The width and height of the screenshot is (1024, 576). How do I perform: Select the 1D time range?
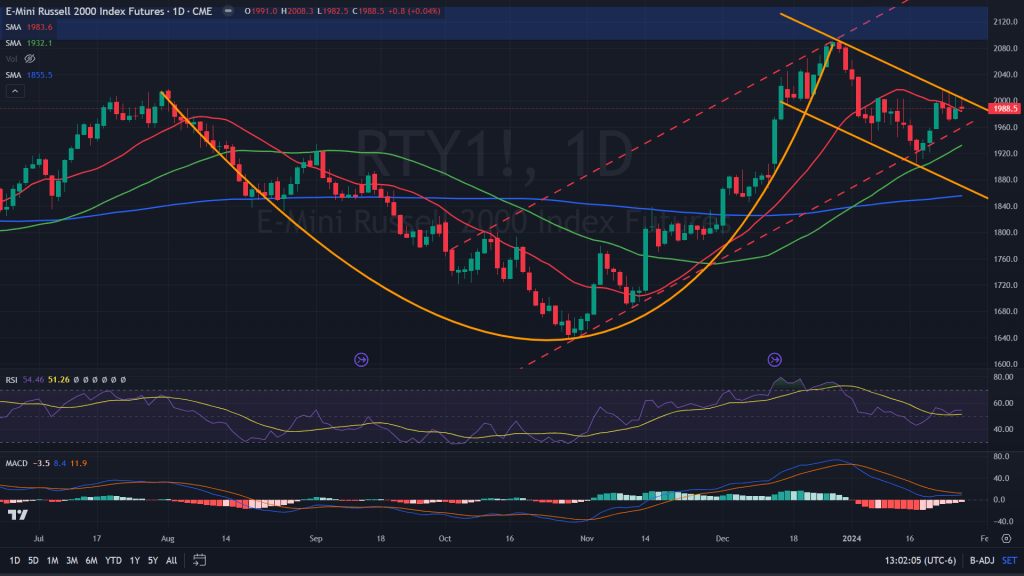click(15, 560)
